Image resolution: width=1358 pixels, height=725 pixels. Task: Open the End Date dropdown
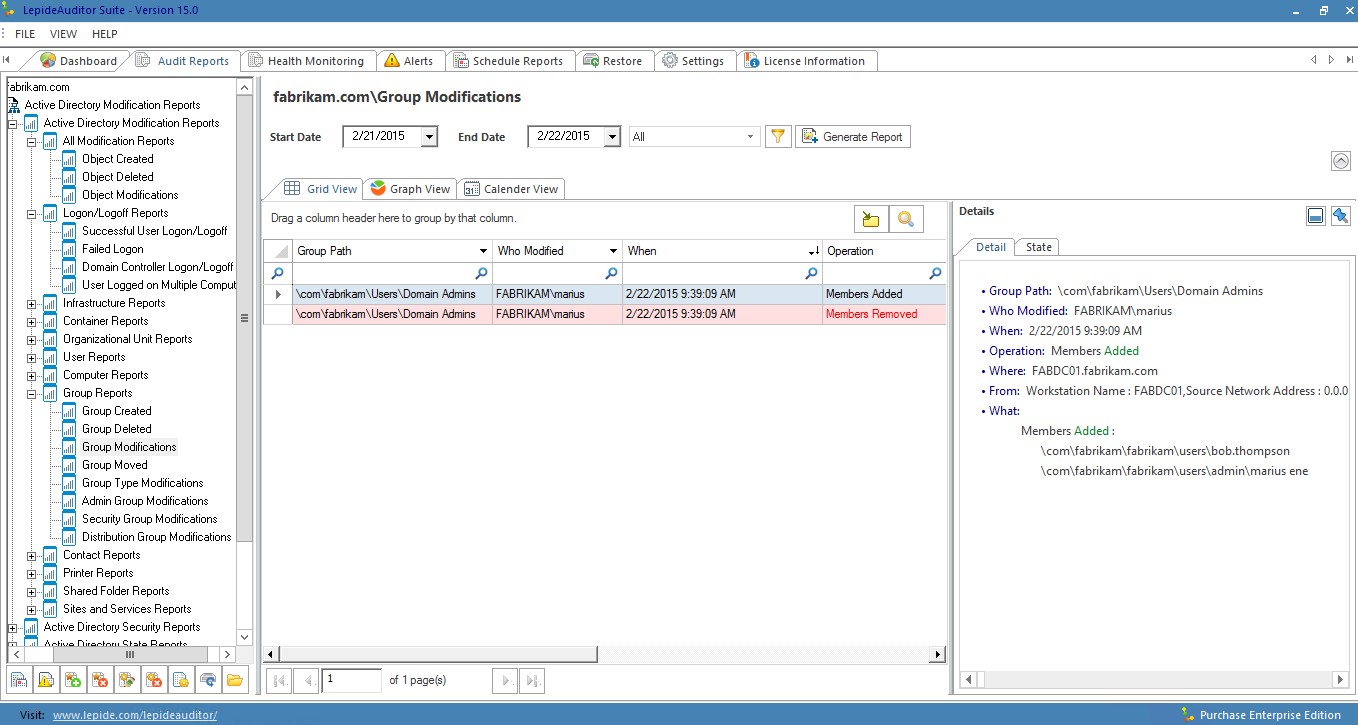612,137
